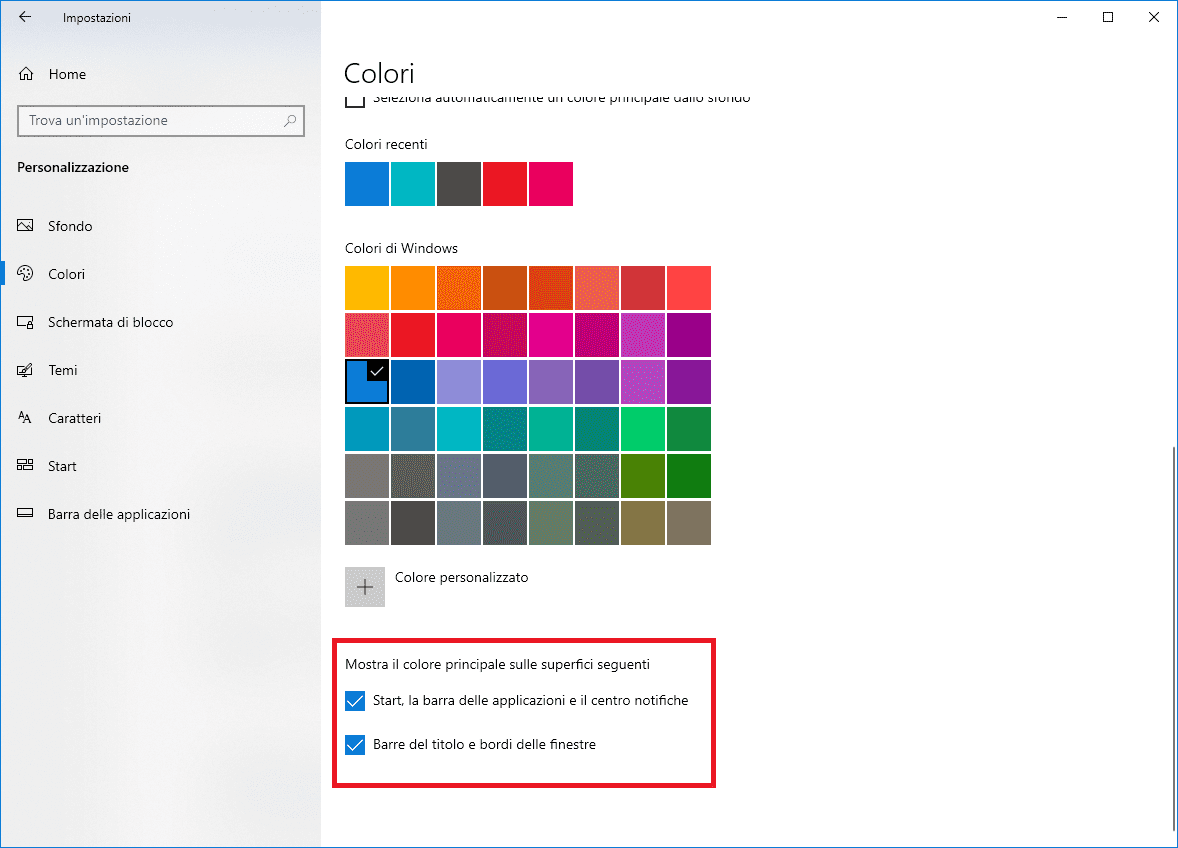Choose the bright green Windows color swatch
Screen dimensions: 1178x848
pos(643,429)
